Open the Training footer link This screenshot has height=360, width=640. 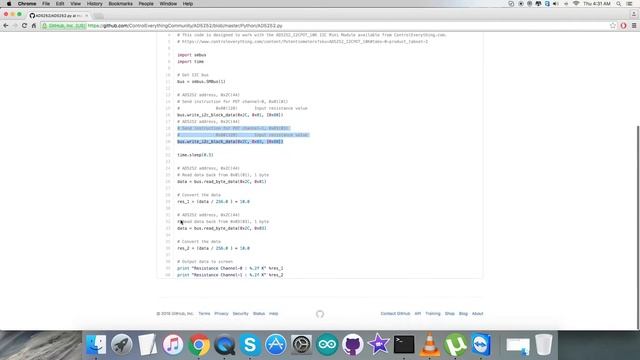433,313
